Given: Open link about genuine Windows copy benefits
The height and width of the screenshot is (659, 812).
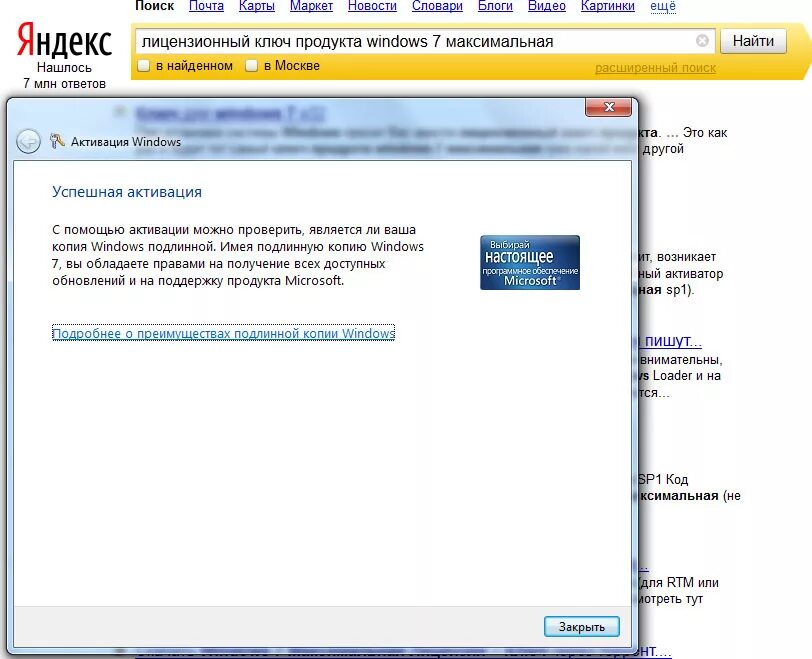Looking at the screenshot, I should click(x=223, y=333).
